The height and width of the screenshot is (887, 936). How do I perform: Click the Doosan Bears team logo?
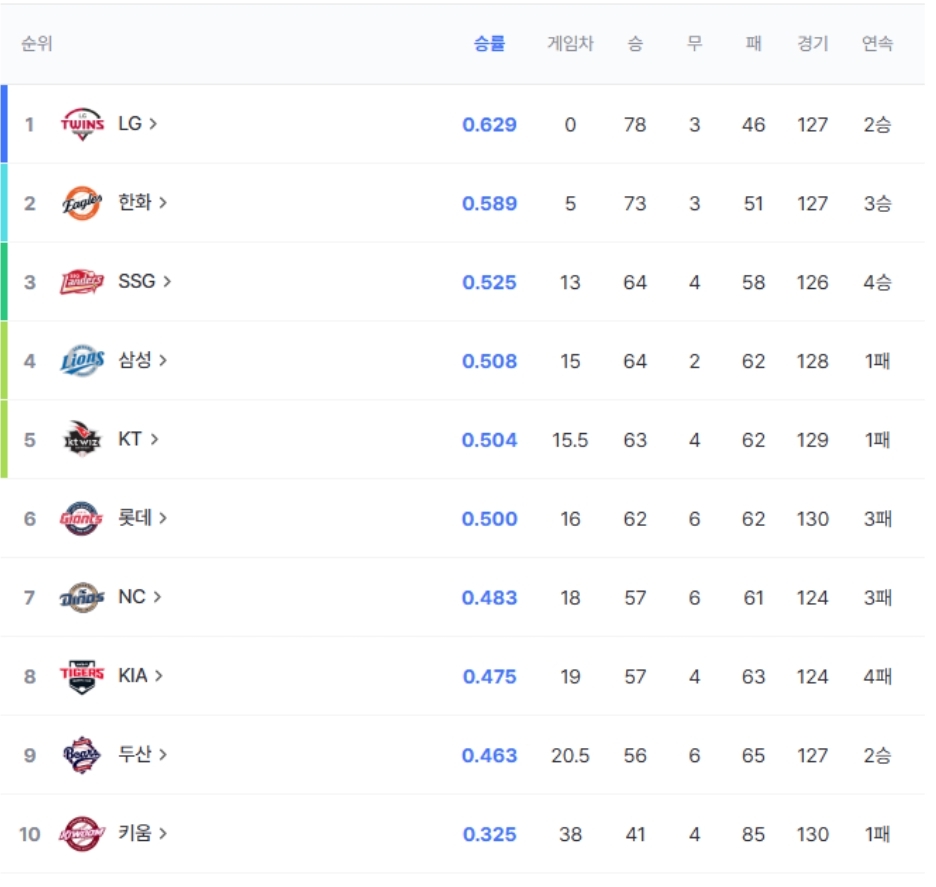[x=82, y=755]
